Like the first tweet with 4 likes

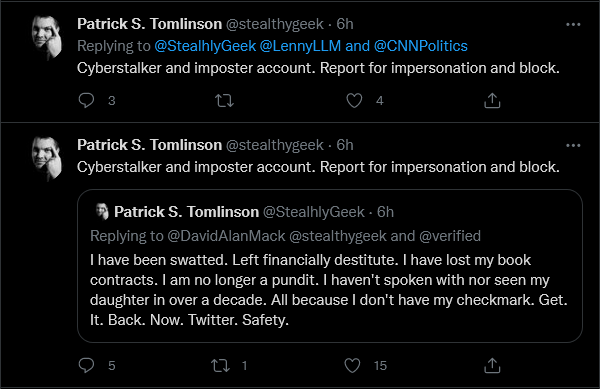pyautogui.click(x=354, y=101)
